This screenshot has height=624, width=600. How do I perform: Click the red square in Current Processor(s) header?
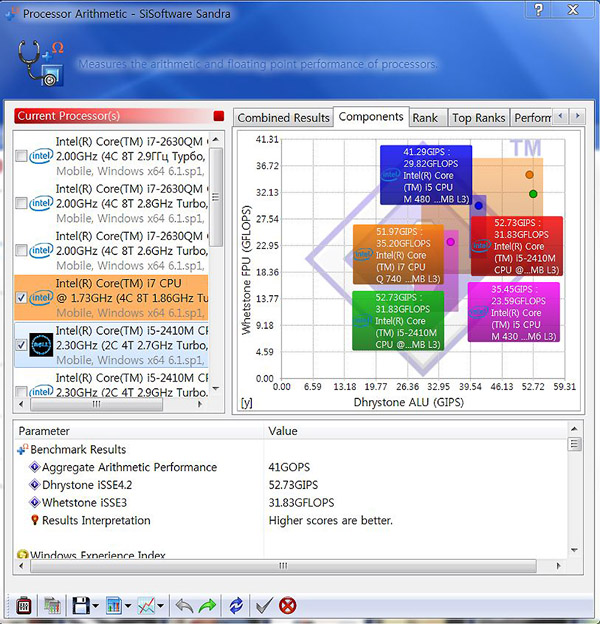219,116
